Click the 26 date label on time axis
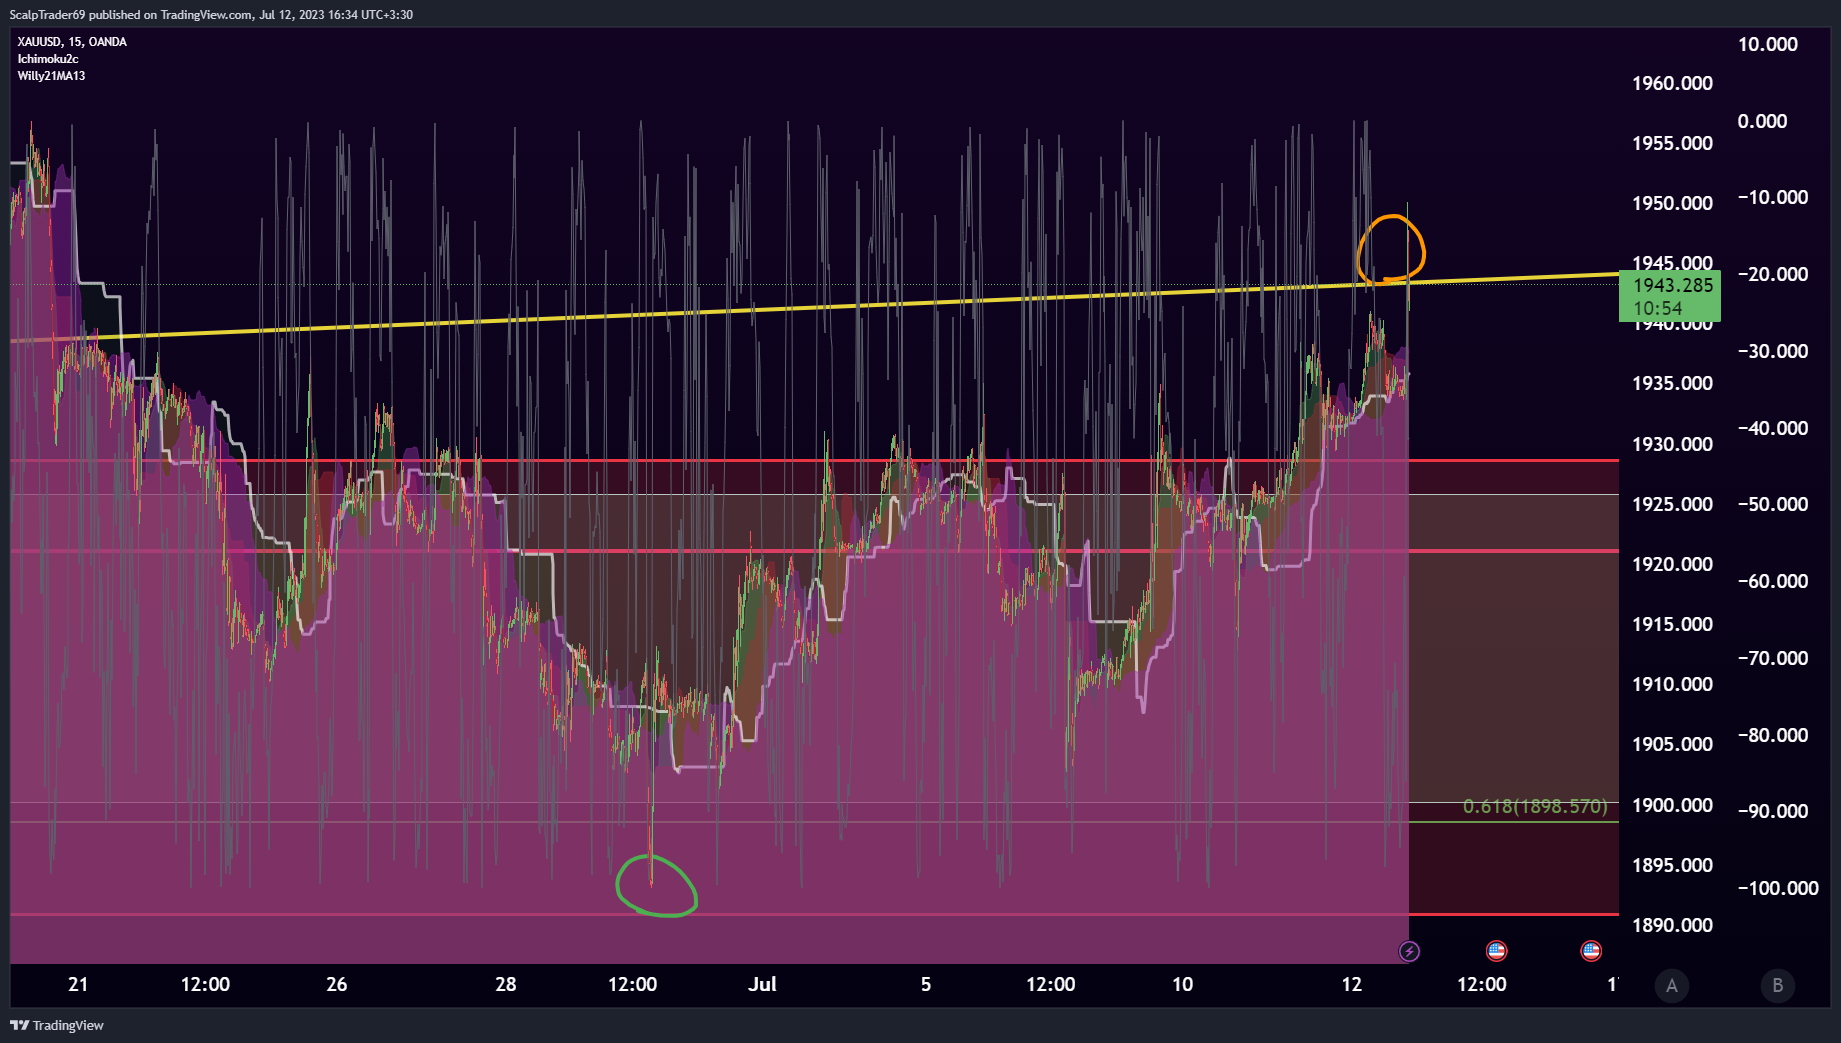Screen dimensions: 1841x1043 [x=337, y=984]
